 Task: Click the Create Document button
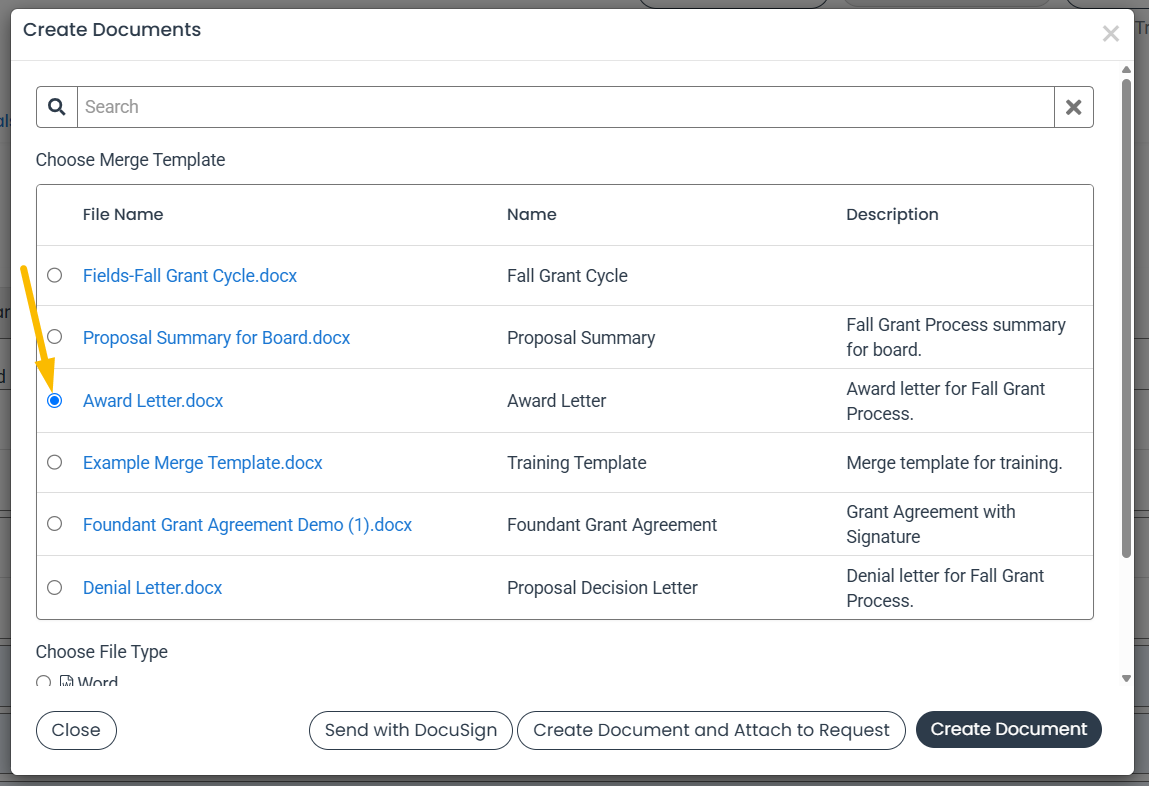pyautogui.click(x=1008, y=730)
